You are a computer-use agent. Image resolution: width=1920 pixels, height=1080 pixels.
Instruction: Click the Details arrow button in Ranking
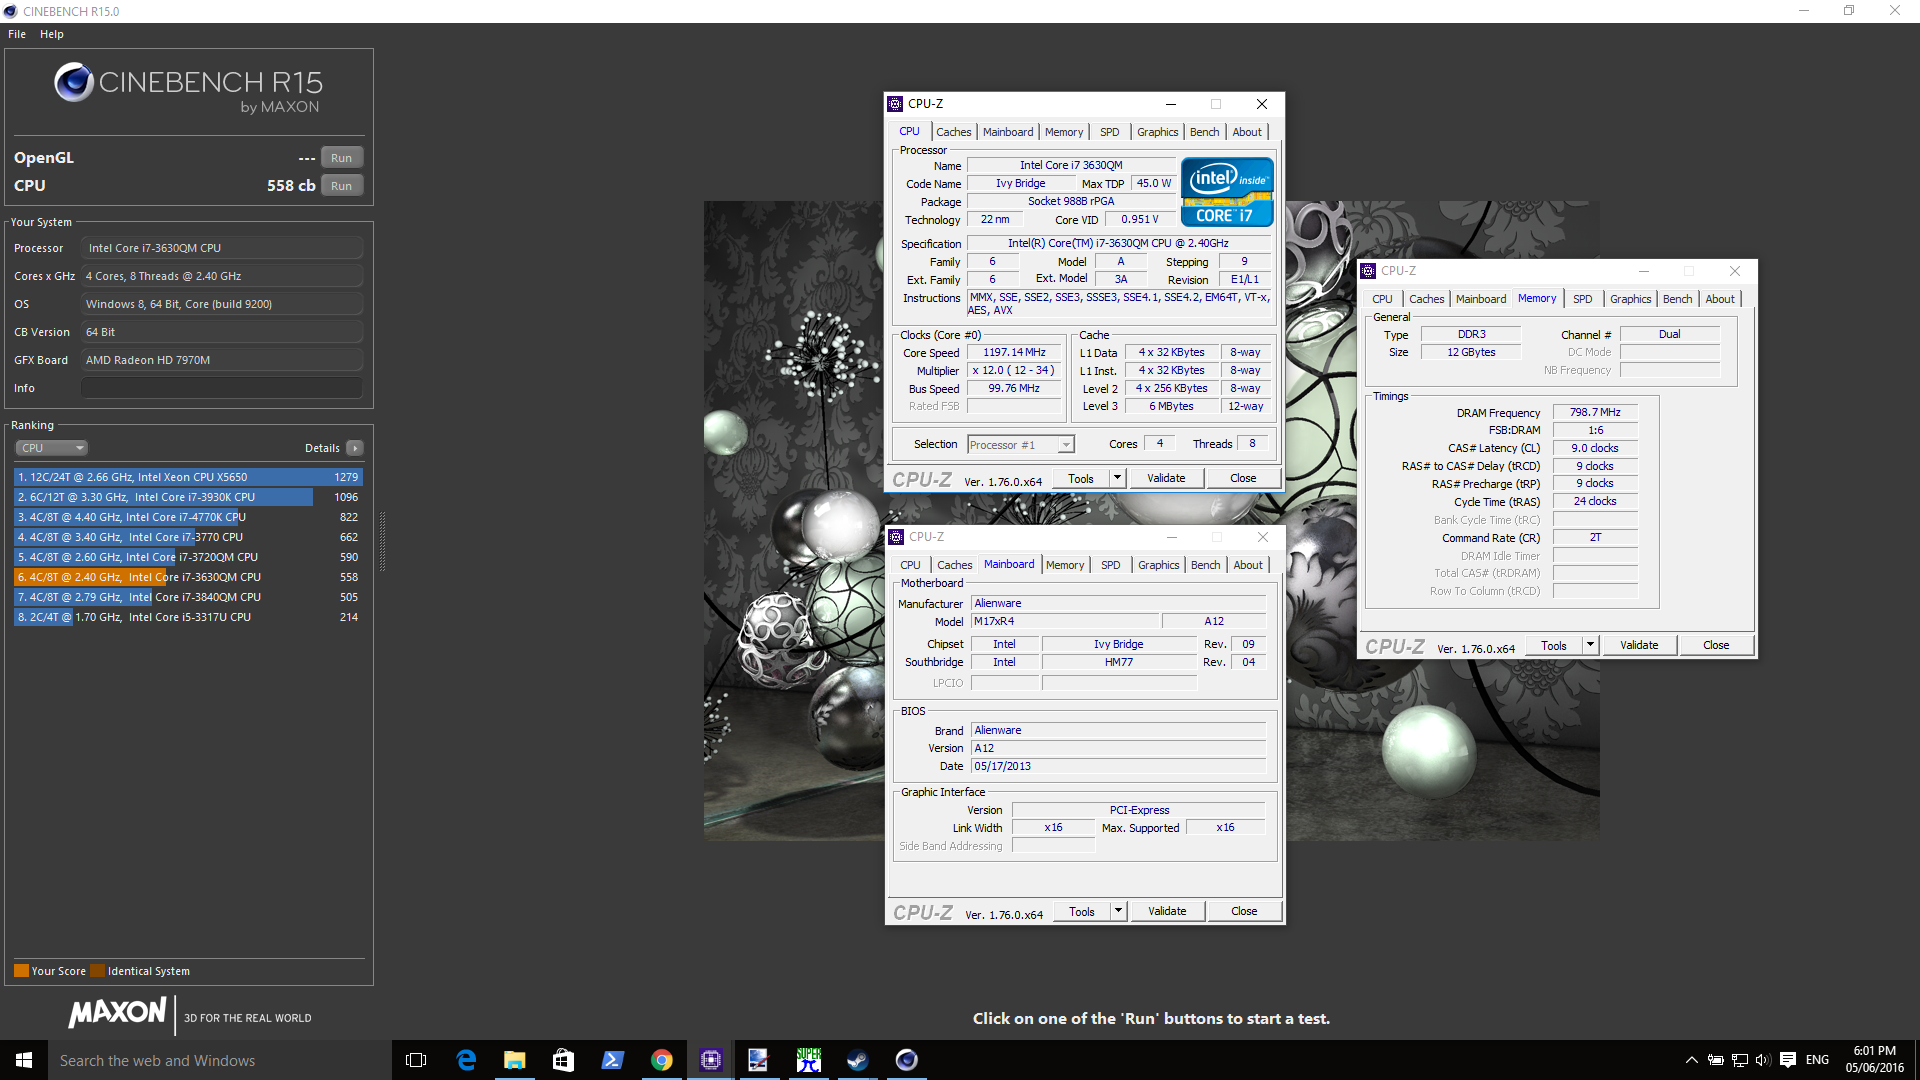tap(355, 448)
